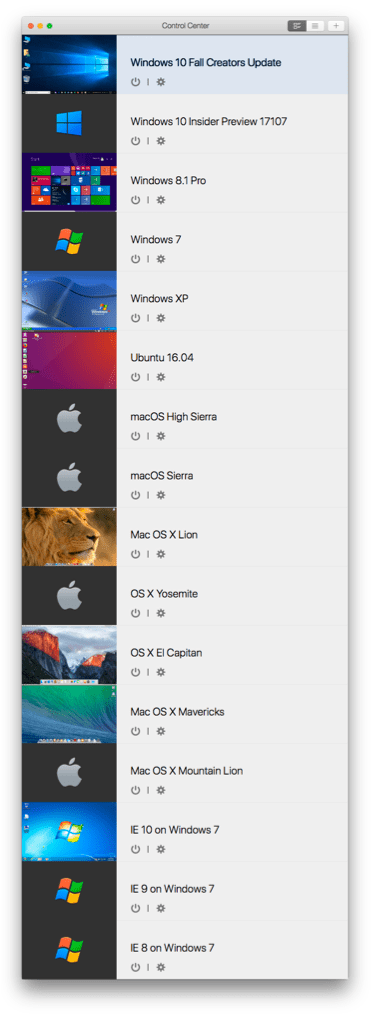This screenshot has height=1031, width=383.
Task: Select IE 9 on Windows 7 entry
Action: click(x=185, y=891)
